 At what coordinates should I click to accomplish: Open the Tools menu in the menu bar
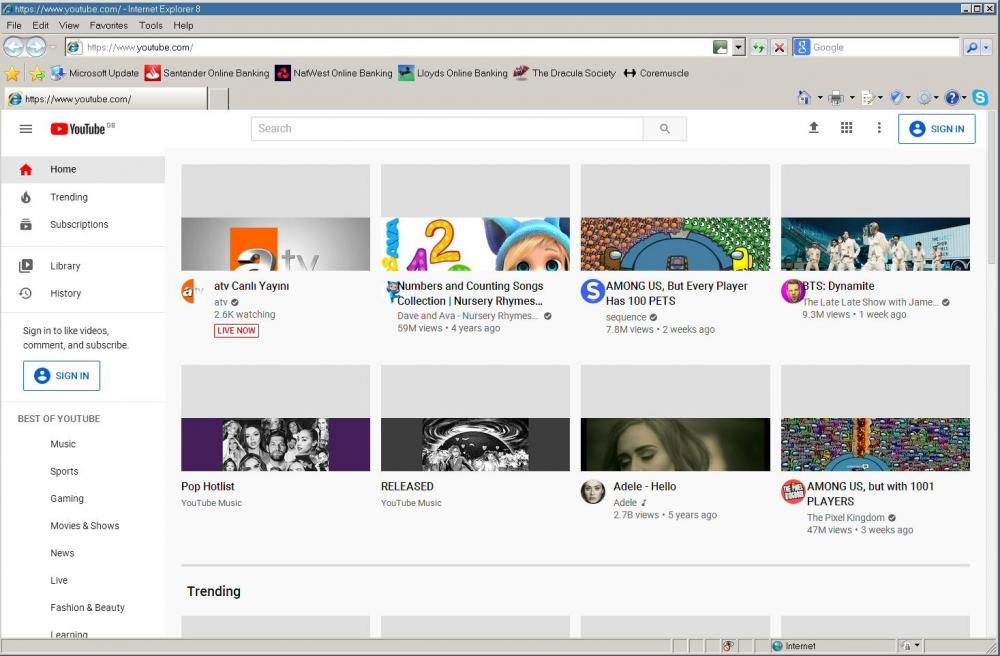(151, 25)
